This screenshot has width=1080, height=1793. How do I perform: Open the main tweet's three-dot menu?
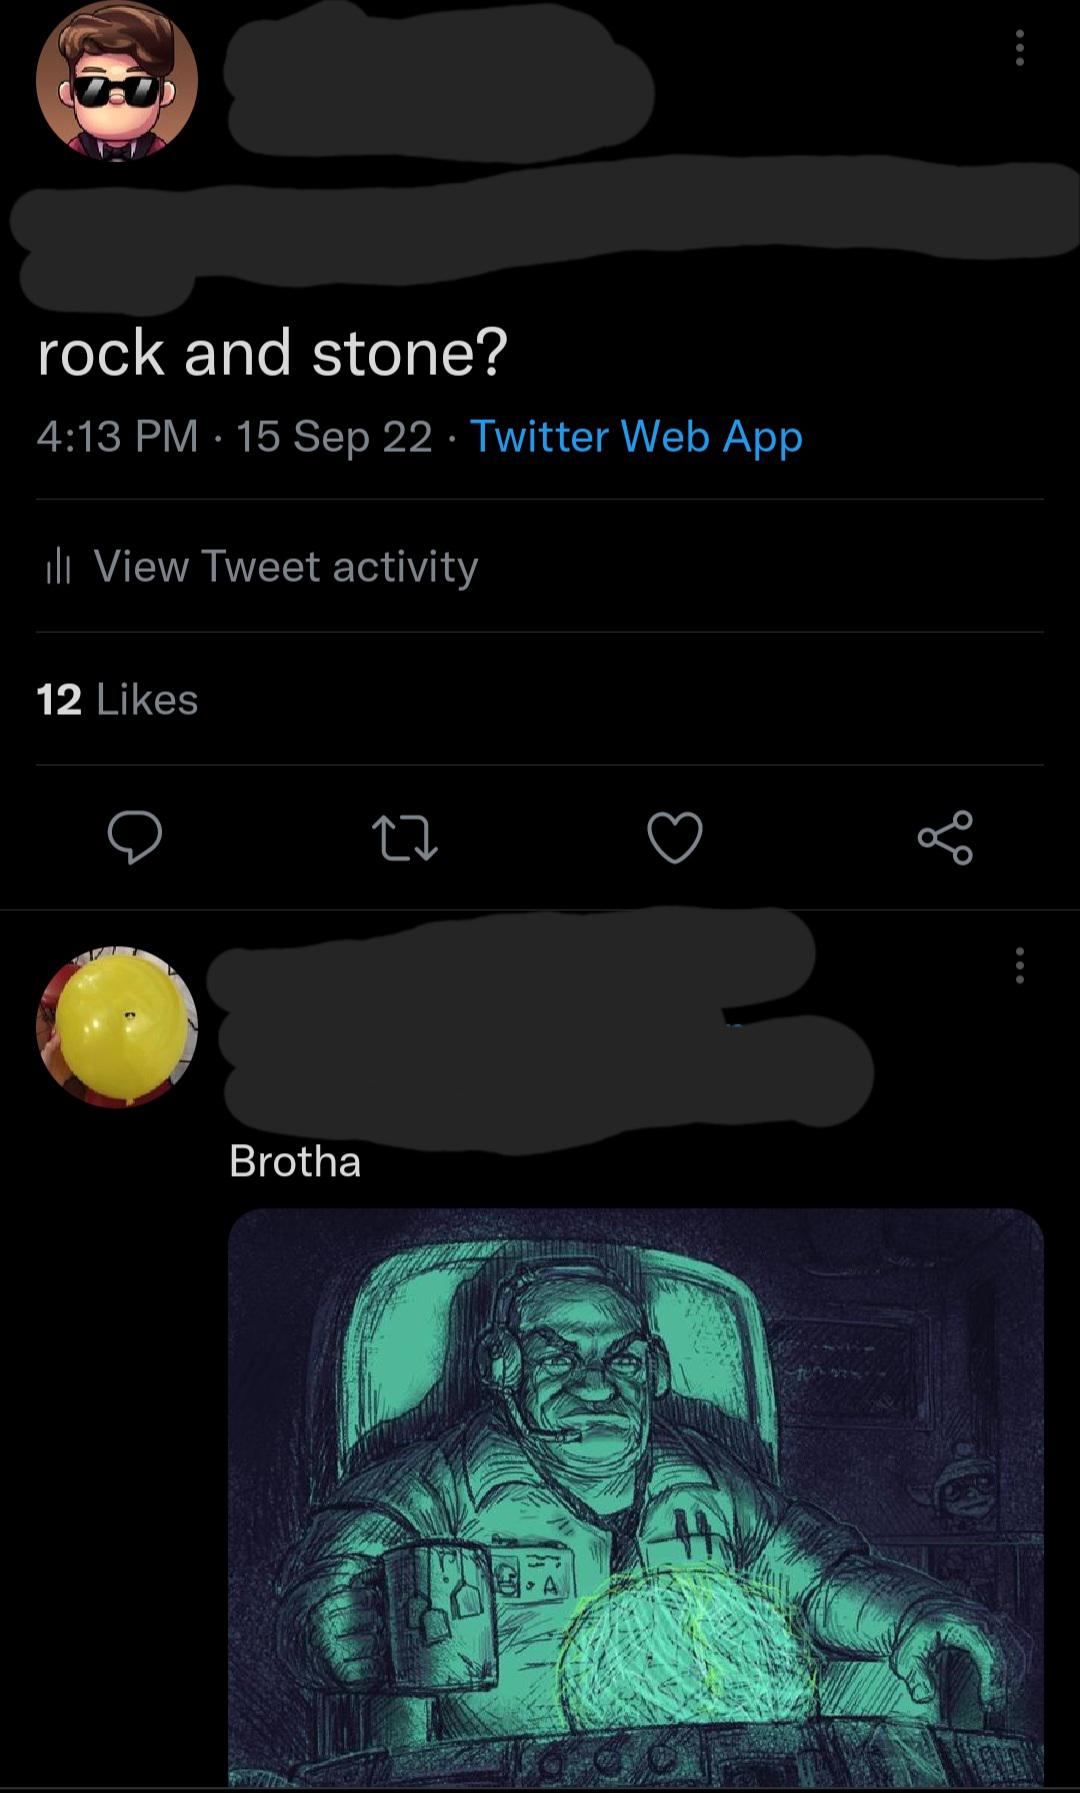click(1019, 48)
